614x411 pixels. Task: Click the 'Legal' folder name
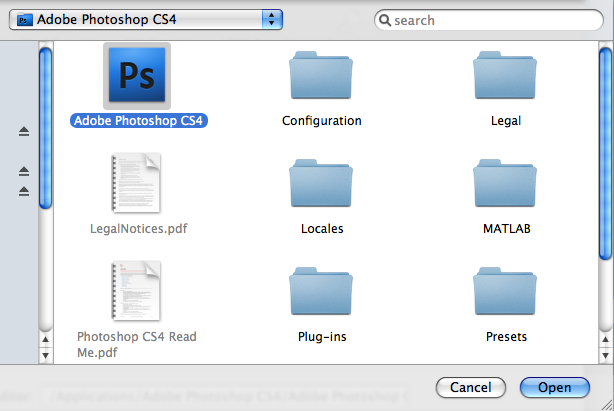[506, 121]
